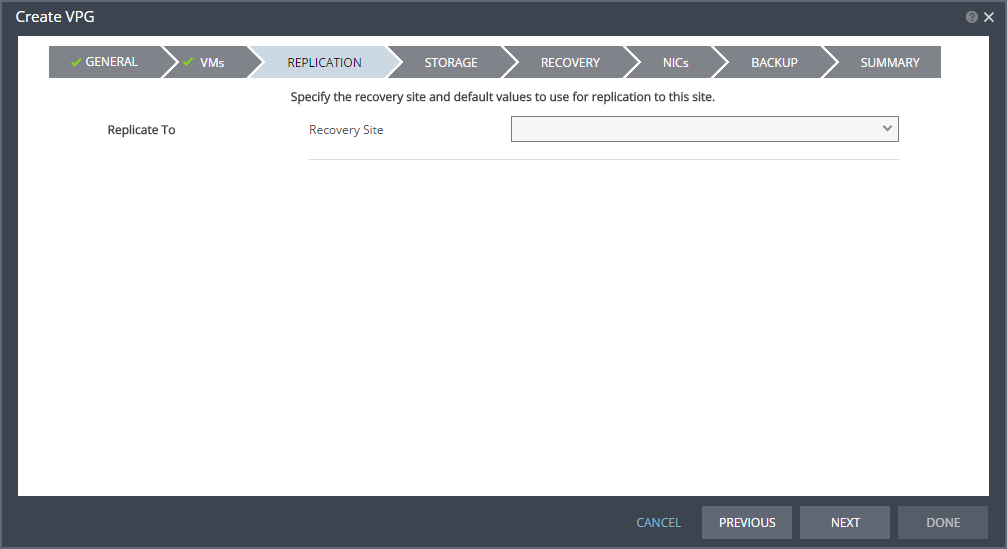
Task: Click the Create VPG title text
Action: [55, 17]
